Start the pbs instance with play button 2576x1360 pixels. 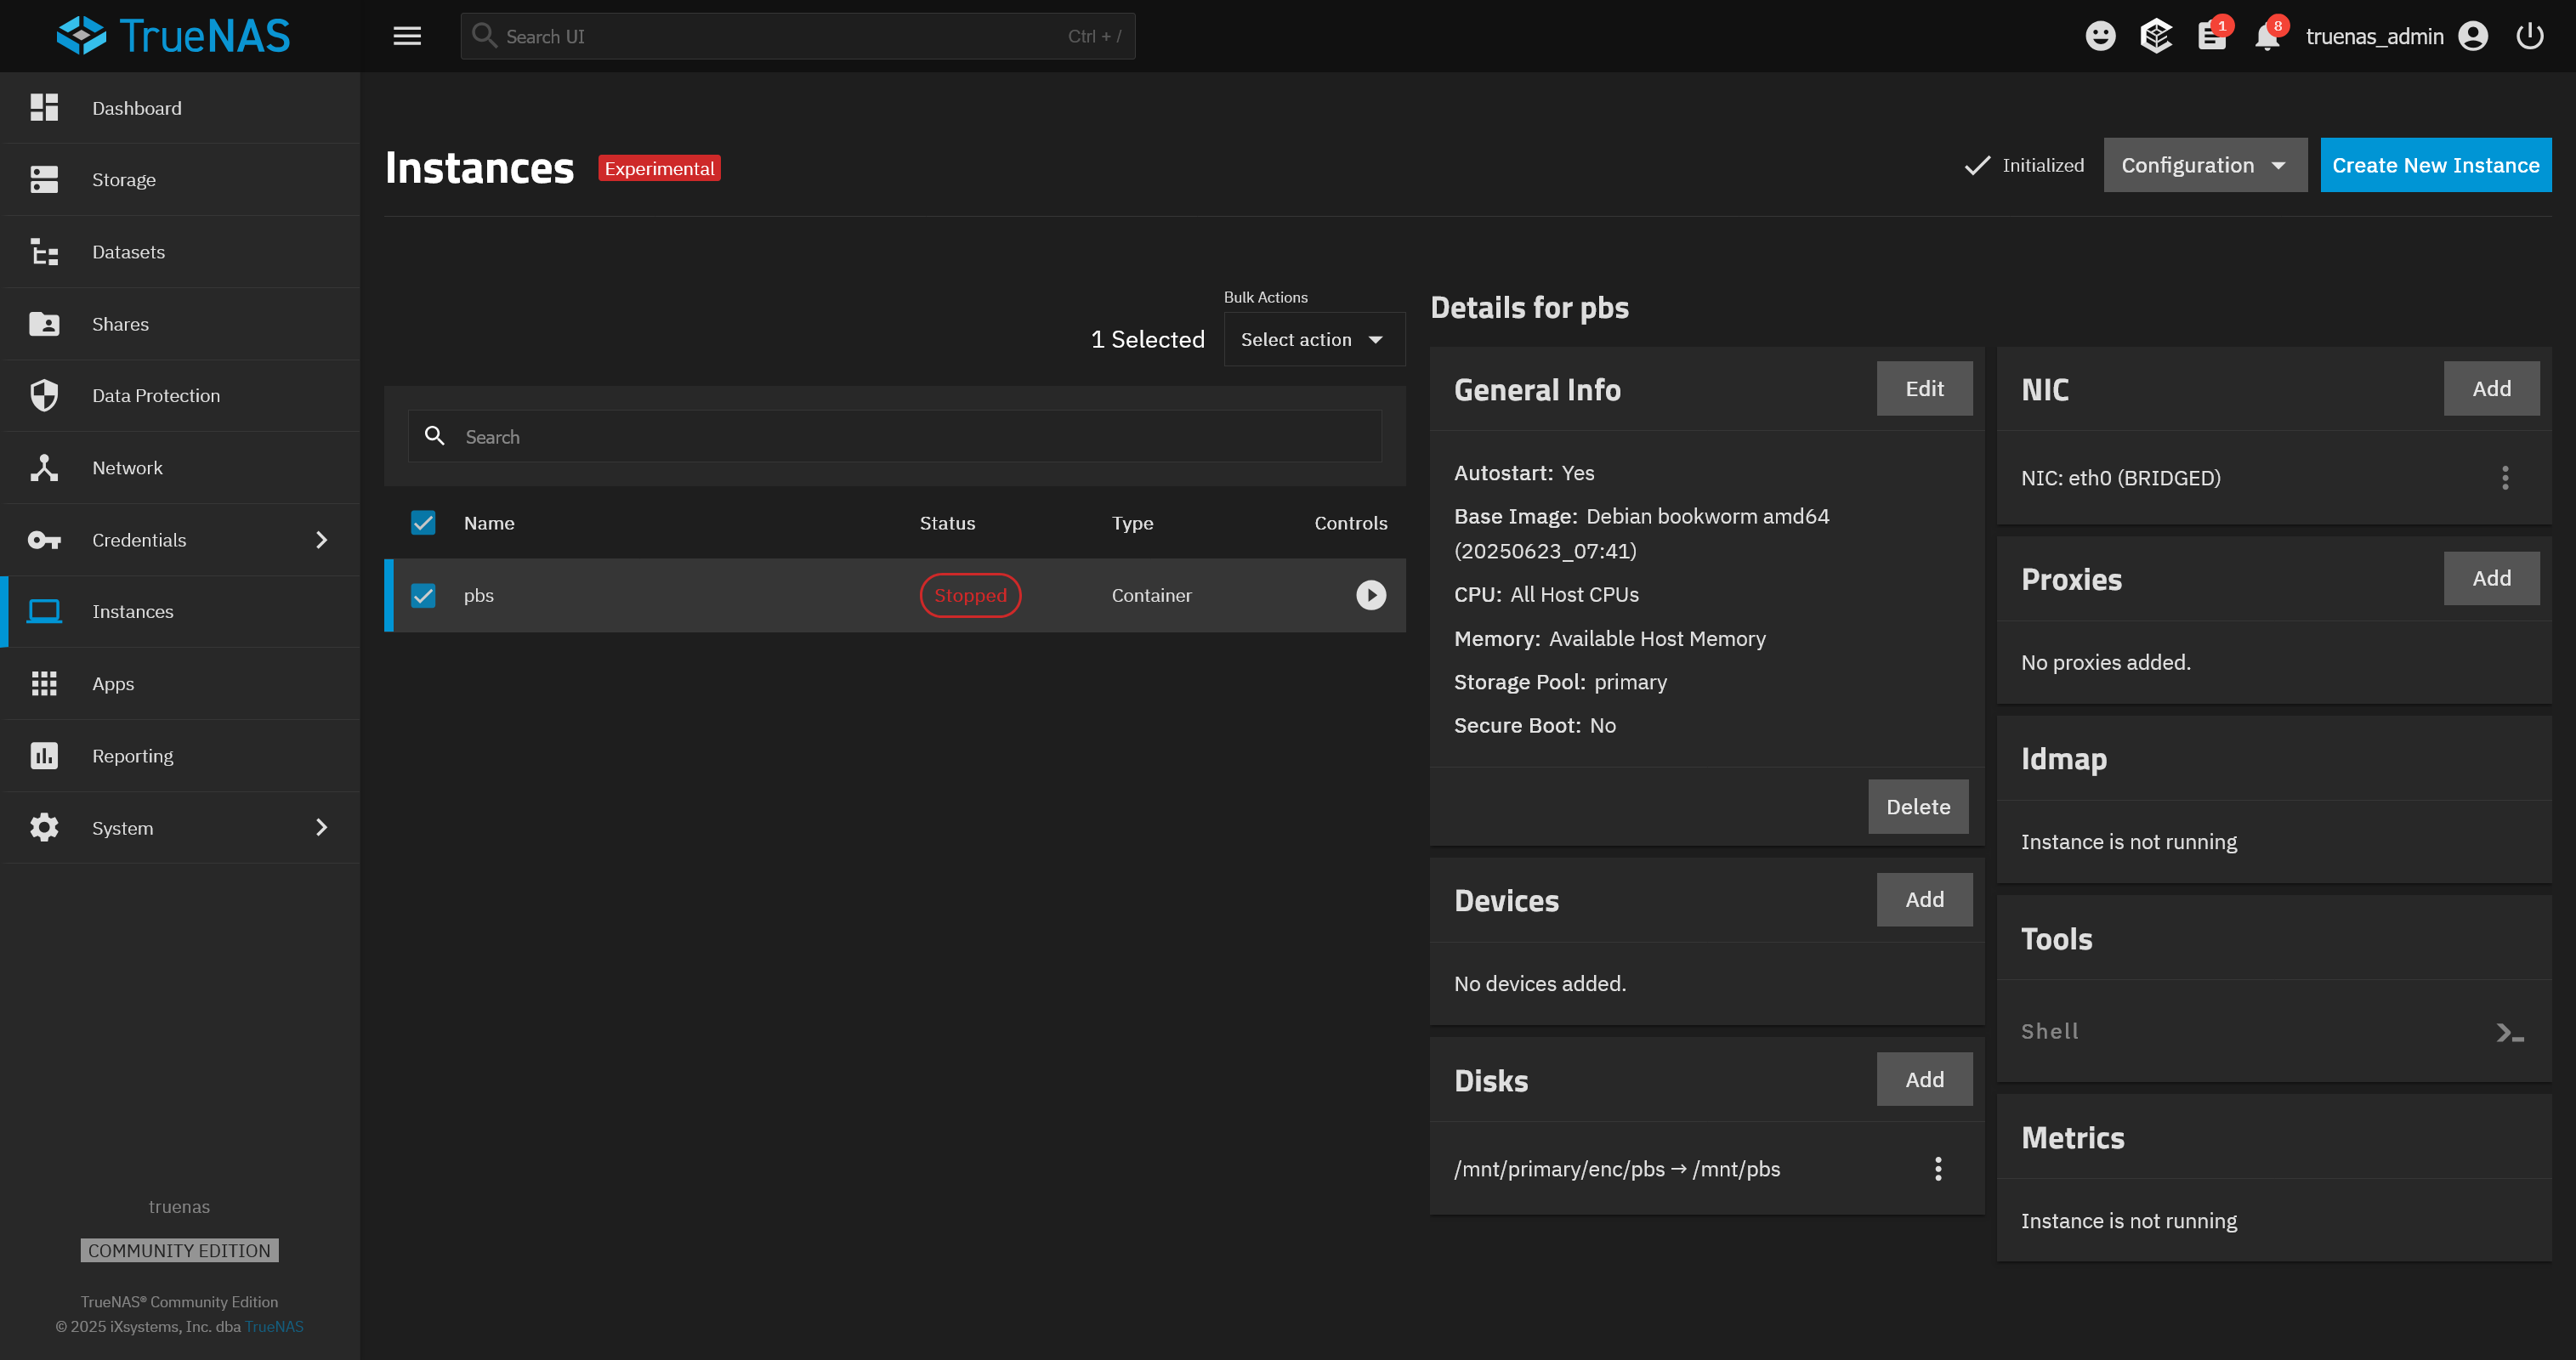[x=1371, y=595]
